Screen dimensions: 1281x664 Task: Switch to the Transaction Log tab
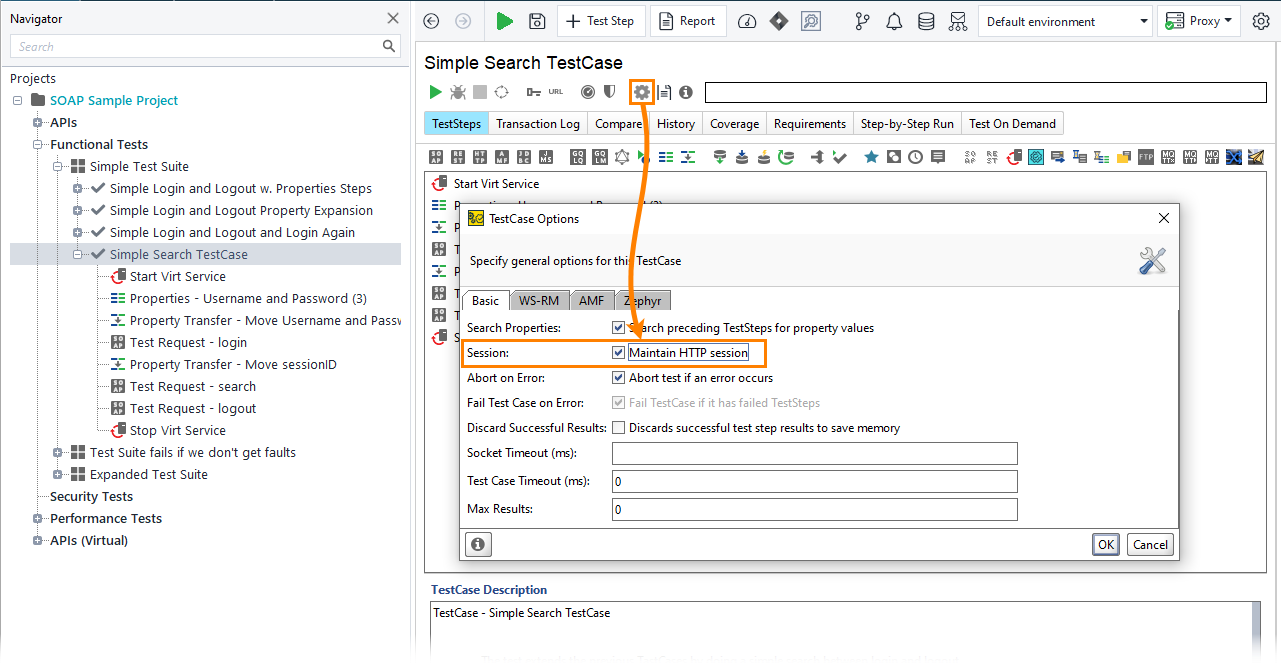click(x=537, y=123)
